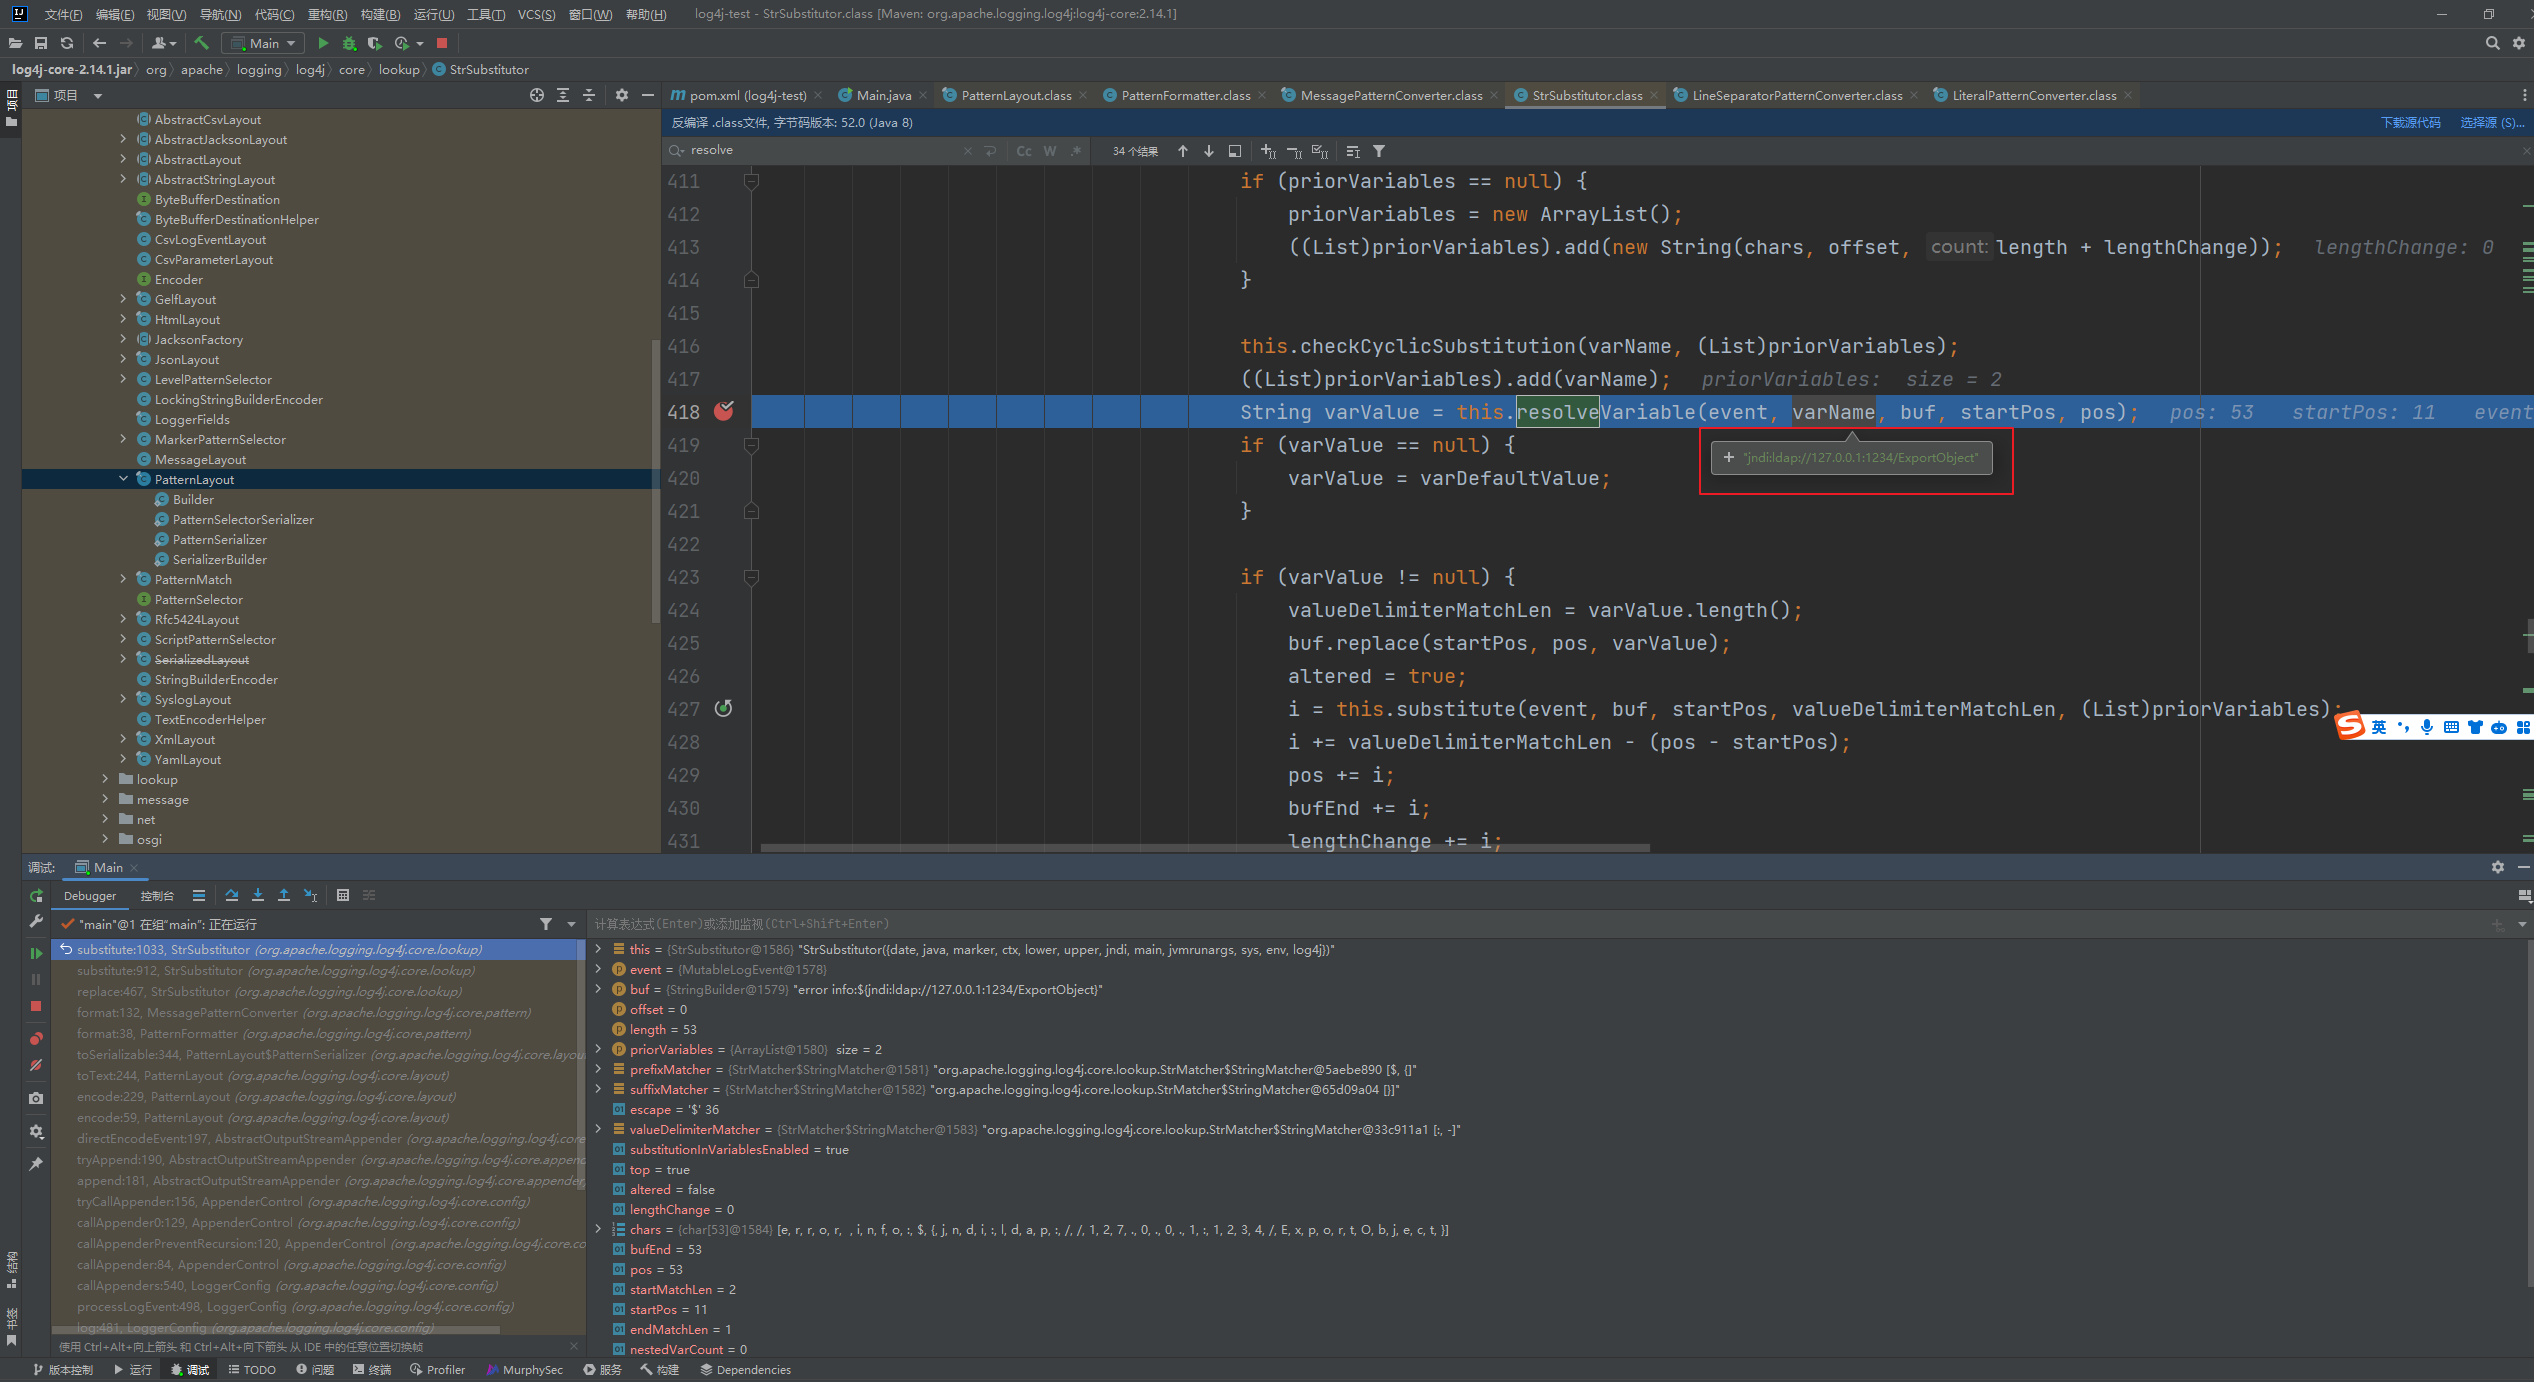The height and width of the screenshot is (1382, 2534).
Task: Open the Search Everywhere magnifier icon
Action: click(2492, 43)
